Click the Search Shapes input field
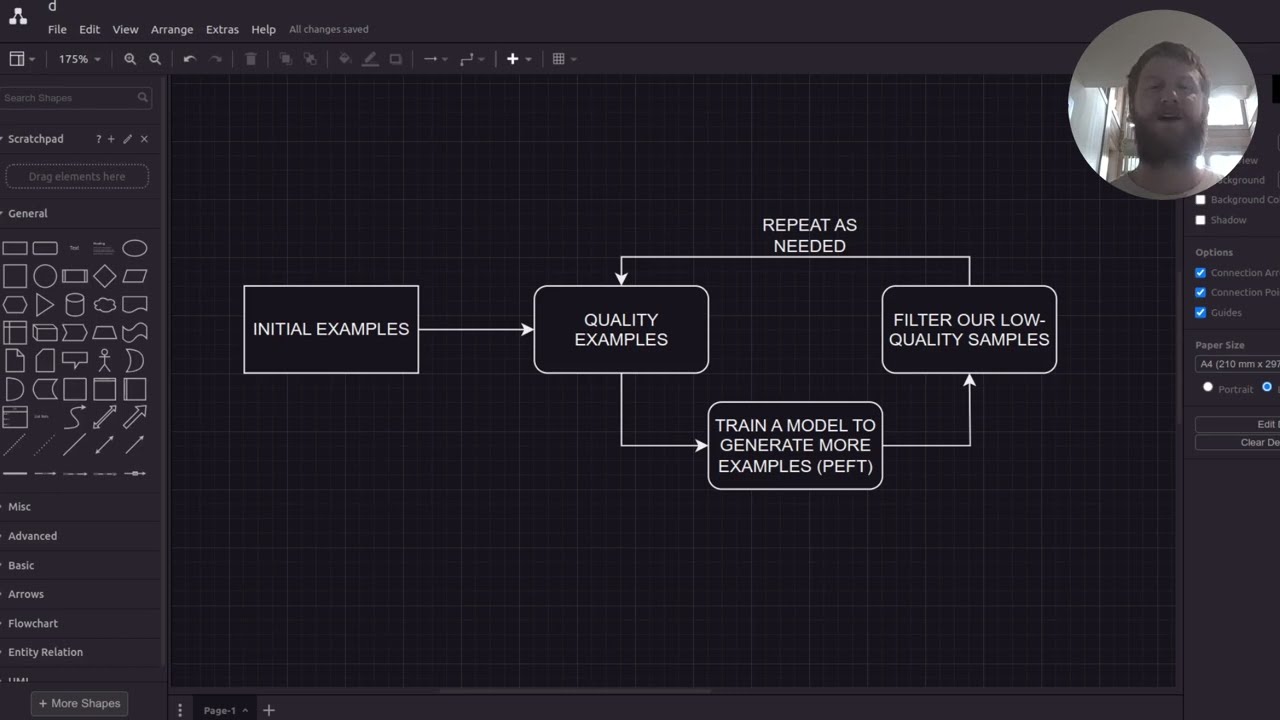This screenshot has height=720, width=1280. (x=75, y=98)
